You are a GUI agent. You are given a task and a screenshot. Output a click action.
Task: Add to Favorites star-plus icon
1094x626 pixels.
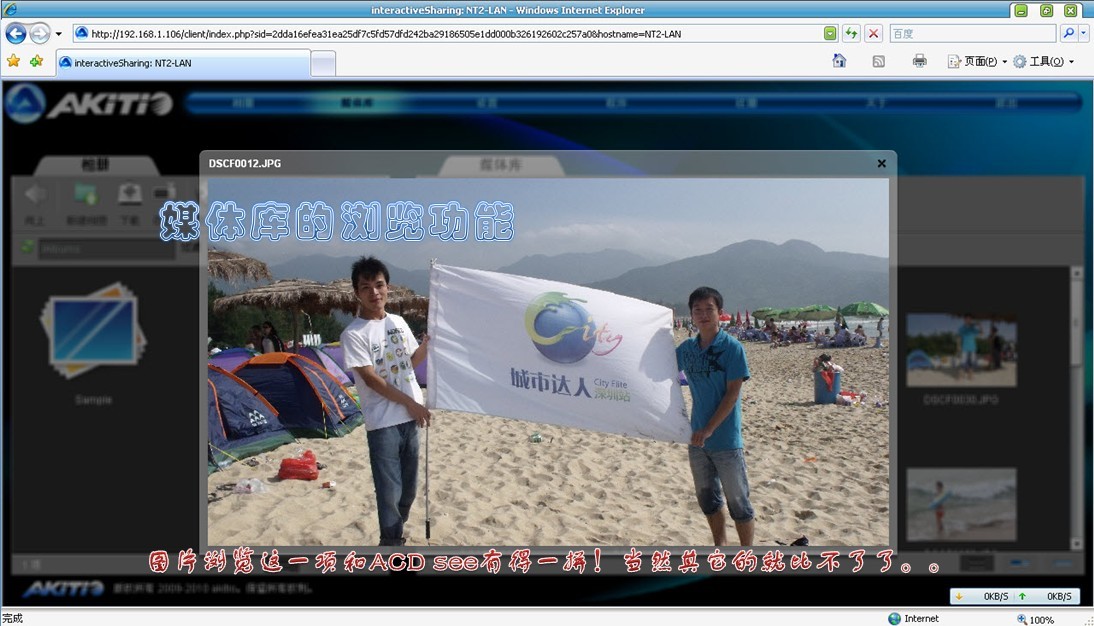pyautogui.click(x=36, y=61)
